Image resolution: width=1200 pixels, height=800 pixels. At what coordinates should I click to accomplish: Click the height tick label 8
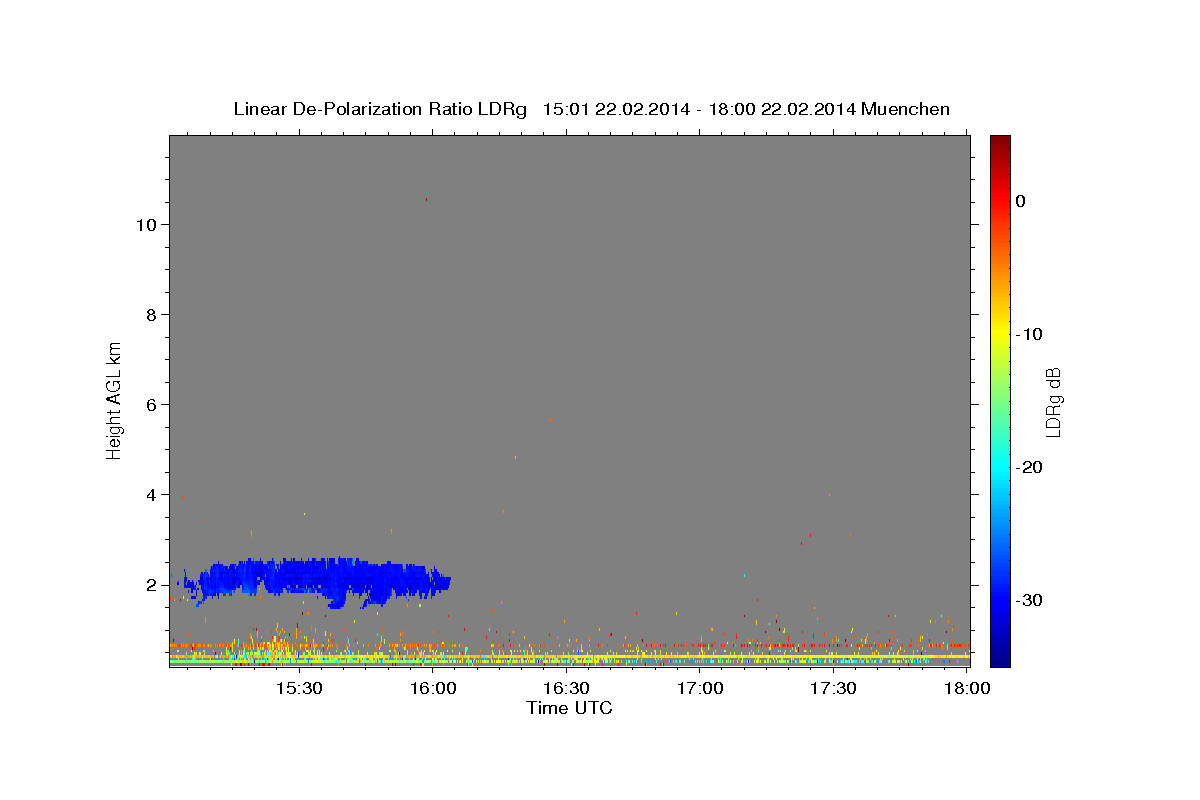click(x=152, y=315)
